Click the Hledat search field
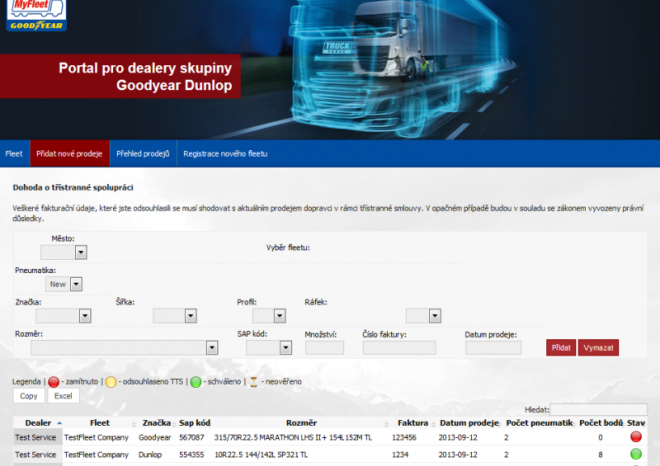The height and width of the screenshot is (466, 660). (x=599, y=409)
